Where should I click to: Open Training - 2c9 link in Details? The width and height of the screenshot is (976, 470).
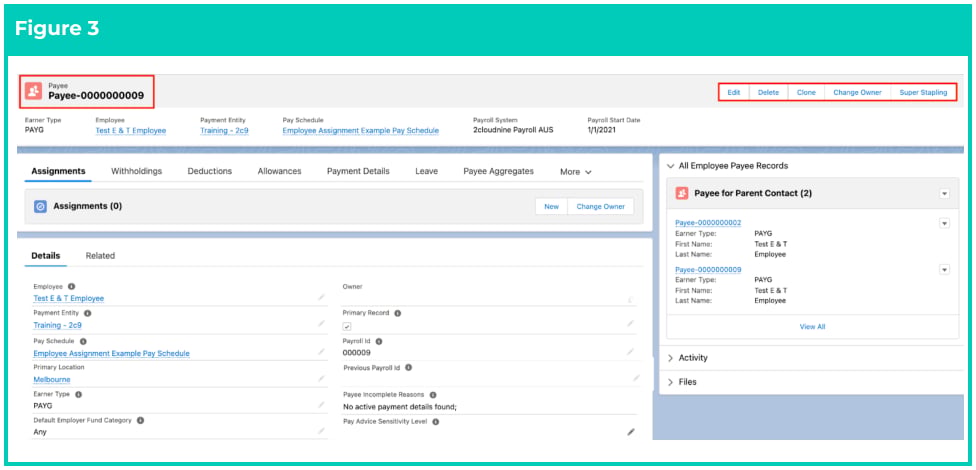57,326
